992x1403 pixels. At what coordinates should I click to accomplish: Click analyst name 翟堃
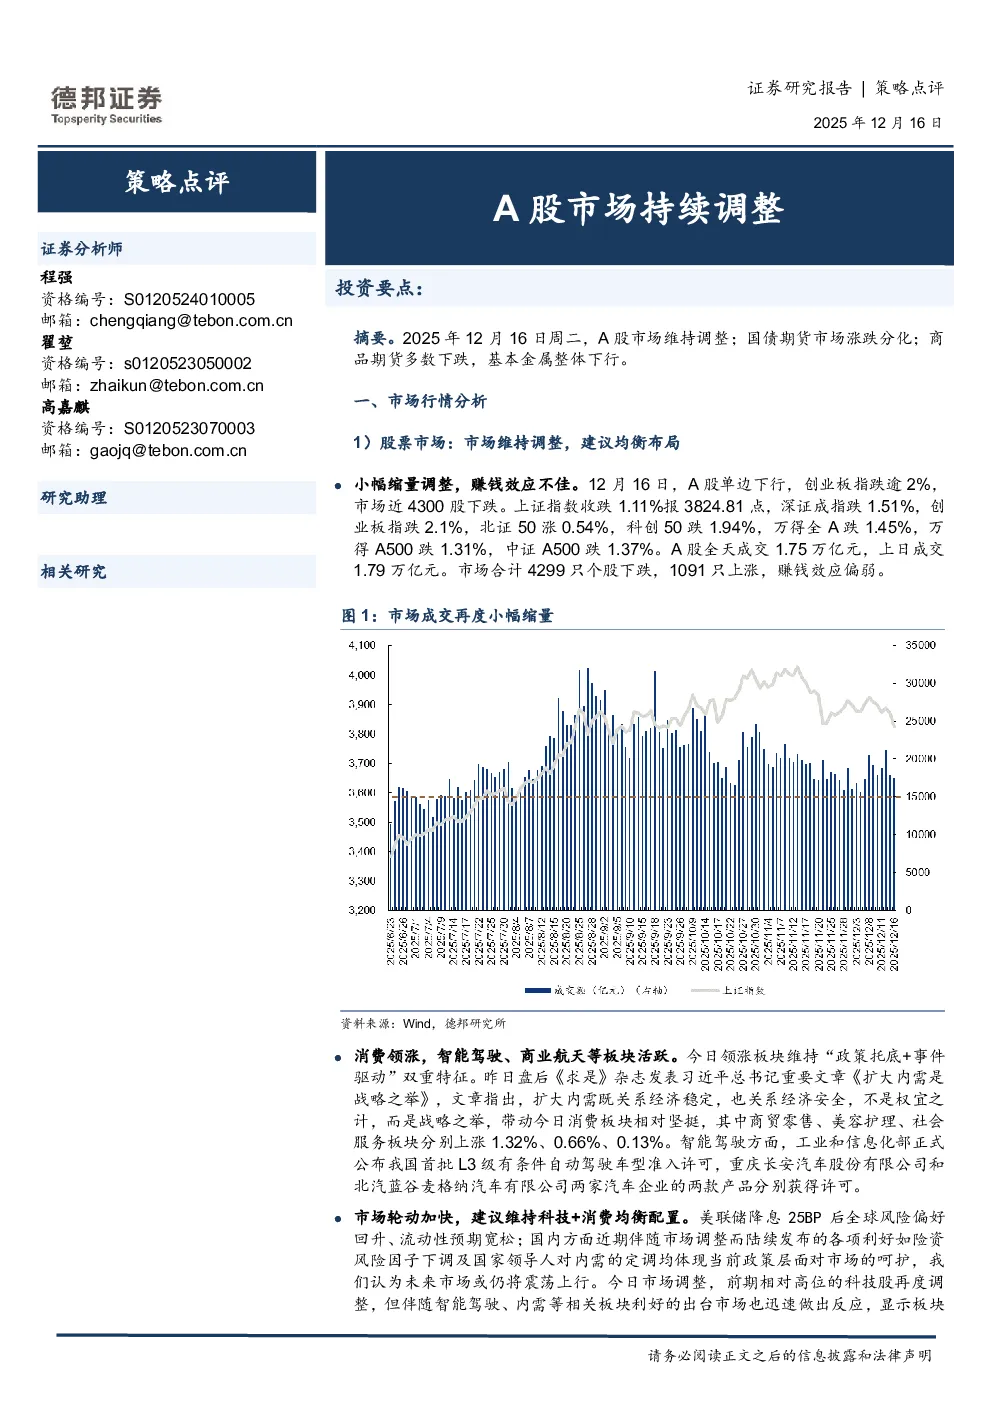(x=56, y=342)
